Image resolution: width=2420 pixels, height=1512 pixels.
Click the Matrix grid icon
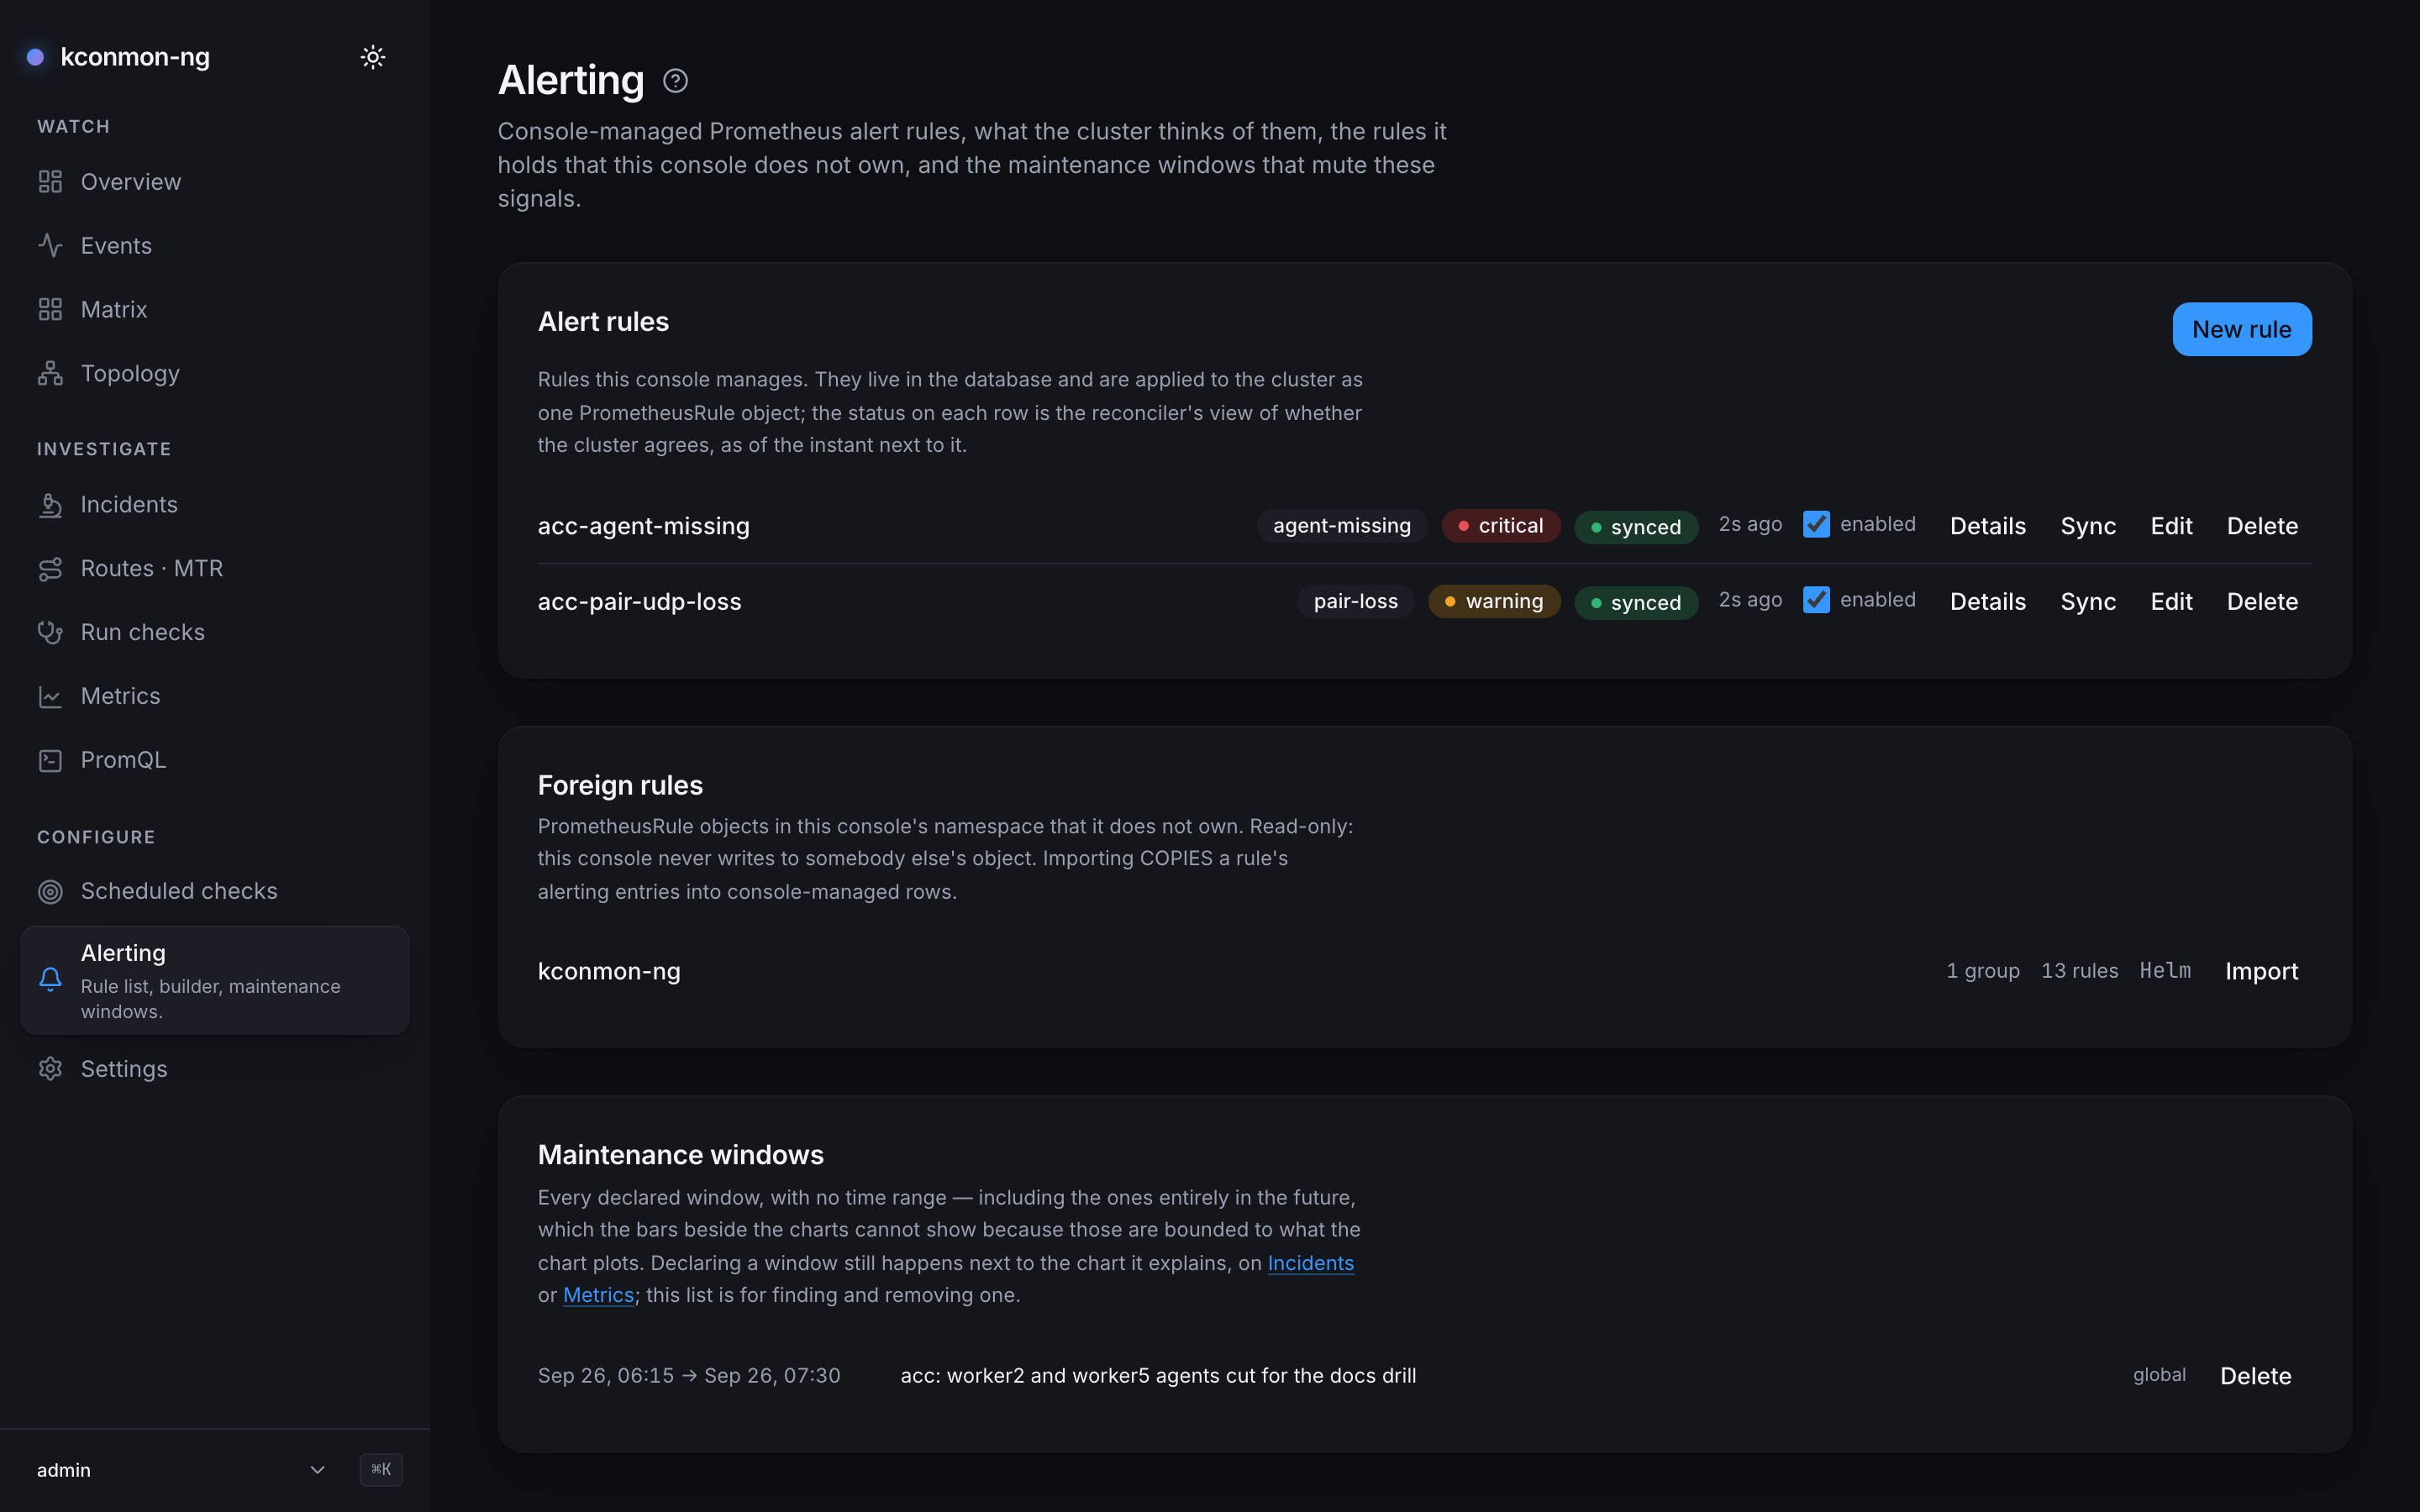tap(50, 310)
